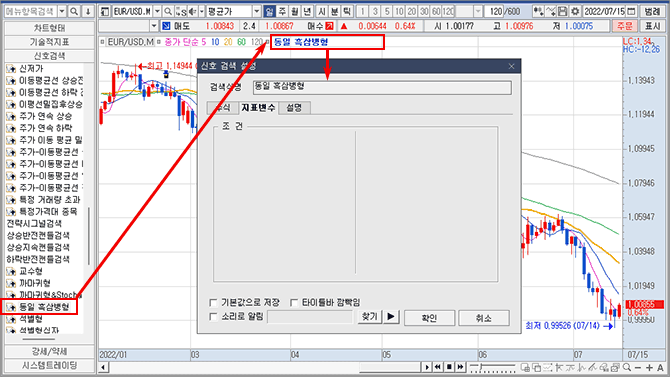Toggle 타이틀바 깜박임 checkbox

(294, 303)
